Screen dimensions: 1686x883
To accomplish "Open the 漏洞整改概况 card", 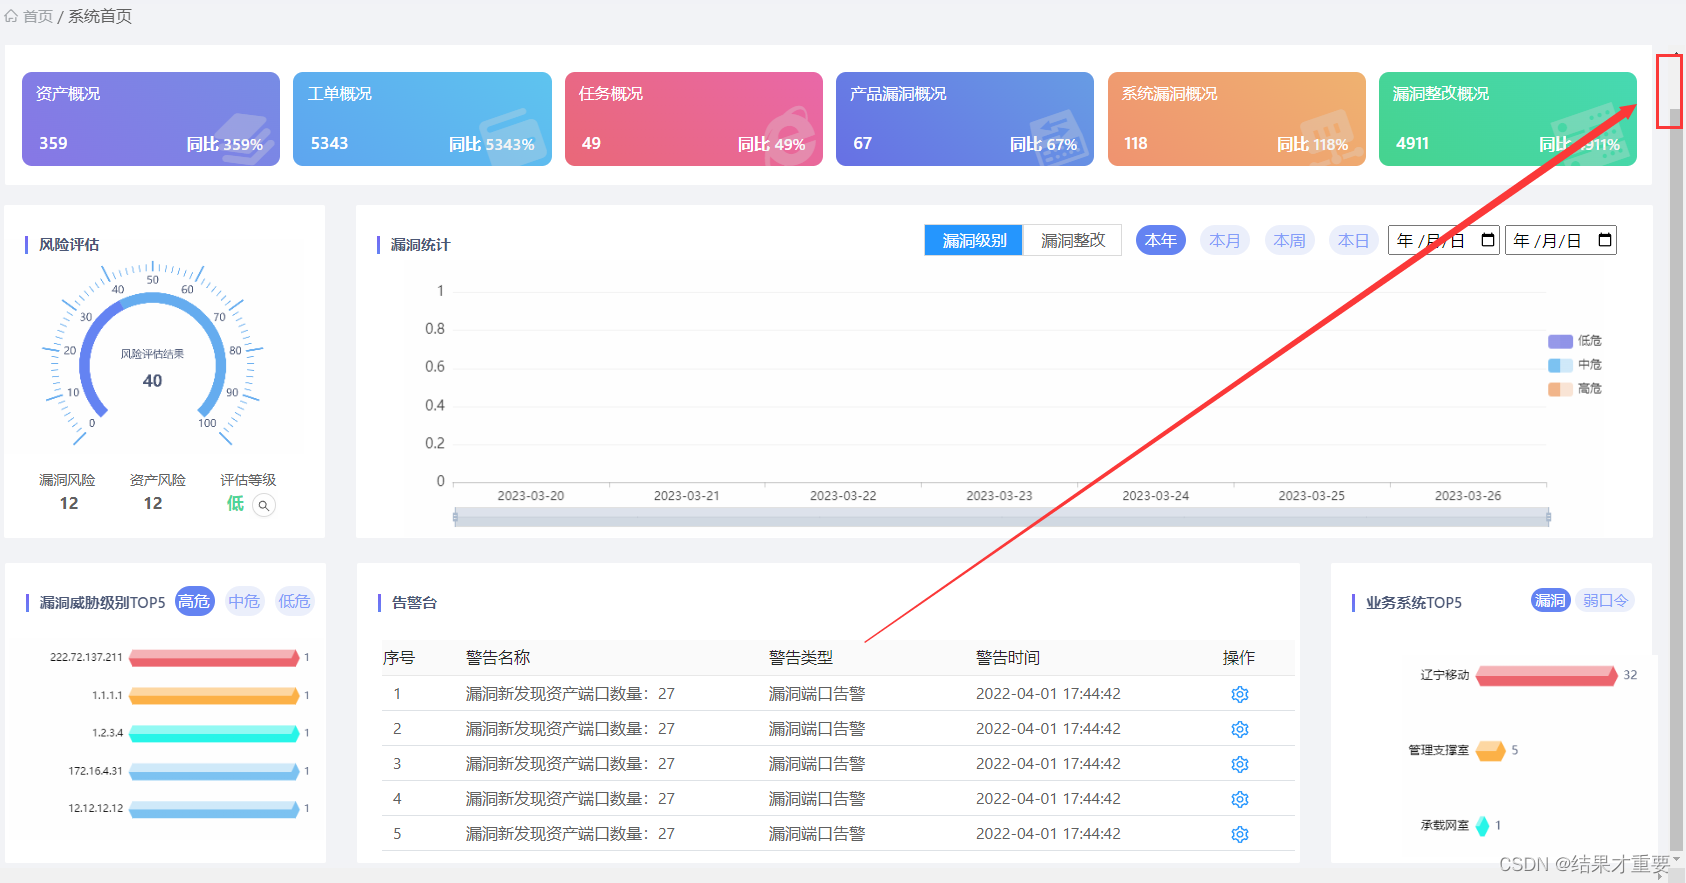I will [x=1508, y=119].
